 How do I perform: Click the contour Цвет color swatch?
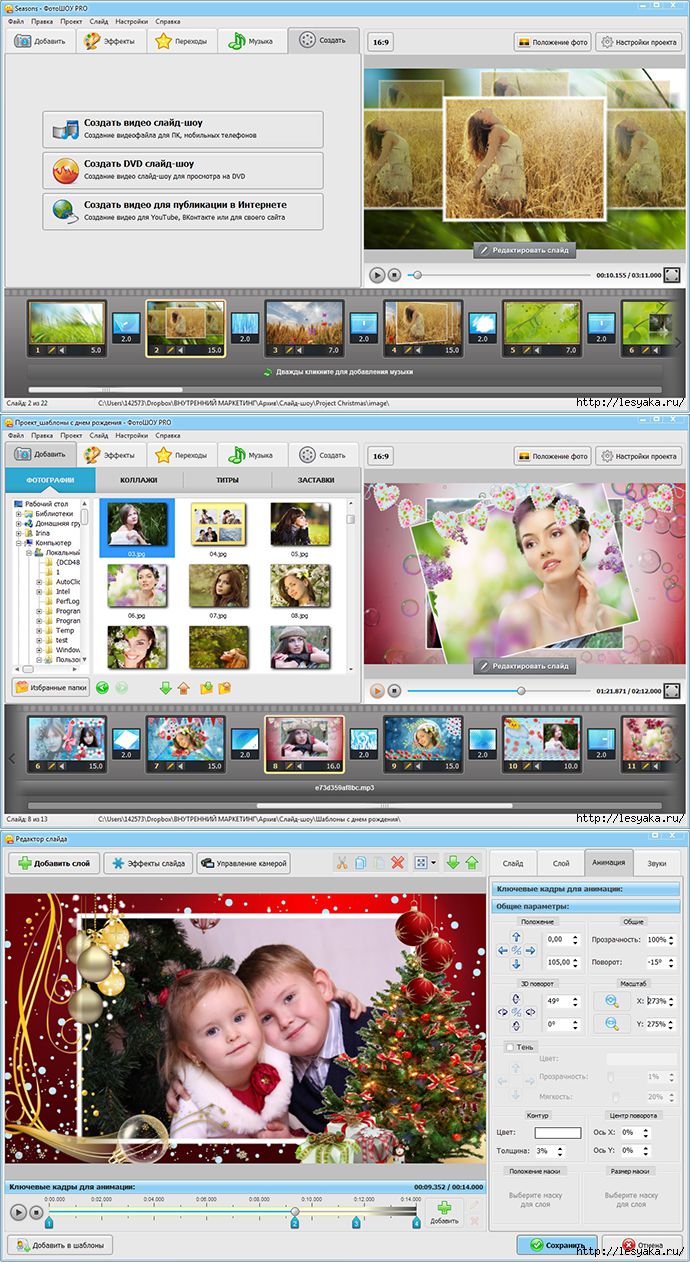(x=557, y=1133)
